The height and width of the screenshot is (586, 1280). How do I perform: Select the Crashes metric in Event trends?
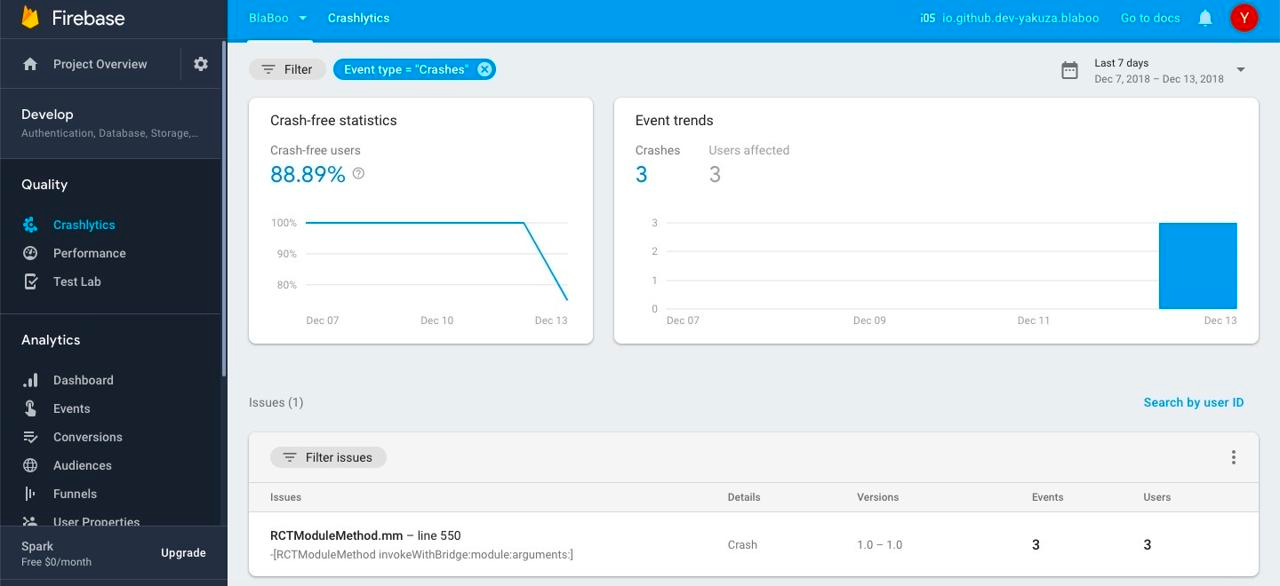(657, 164)
